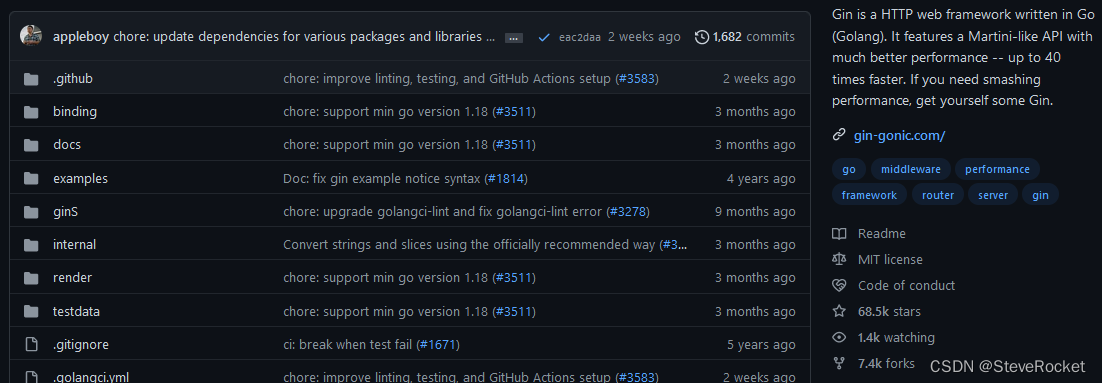
Task: Select the 'go' topic tag
Action: [x=849, y=169]
